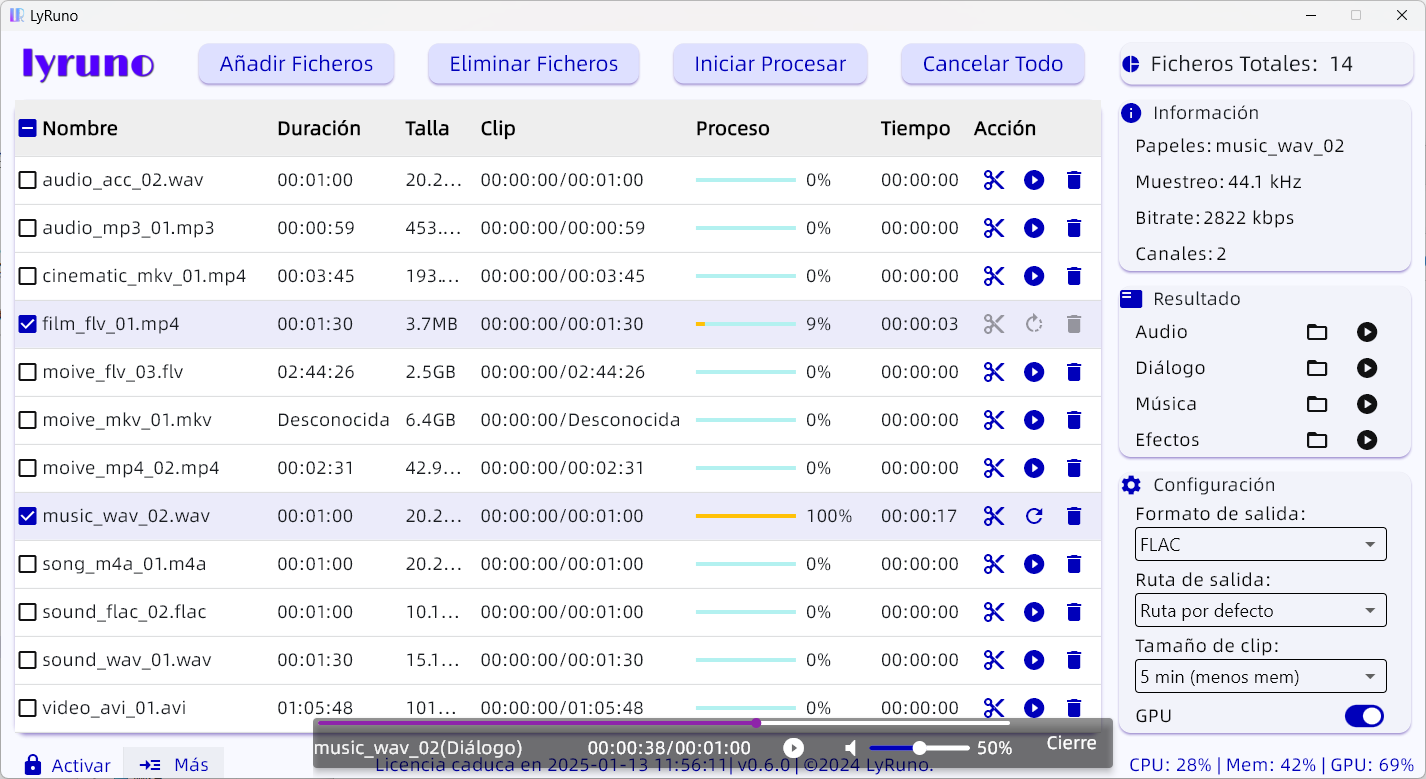Play moive_flv_03.flv using its play action icon

1034,372
